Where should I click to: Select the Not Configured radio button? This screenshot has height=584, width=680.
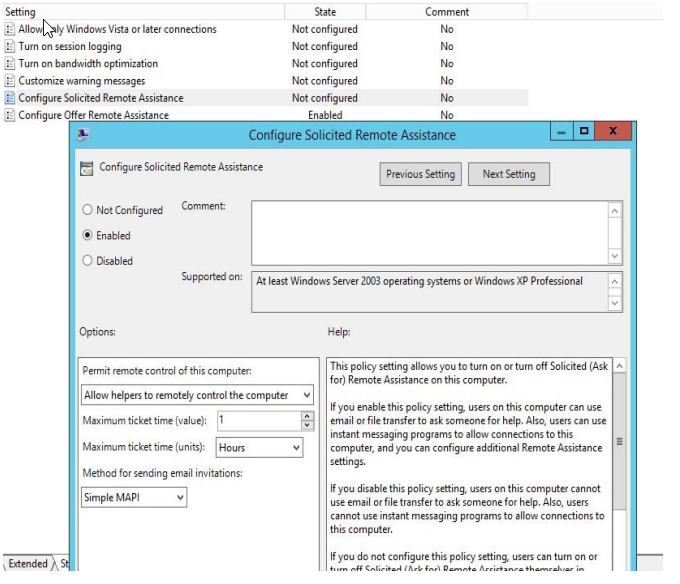(x=88, y=211)
